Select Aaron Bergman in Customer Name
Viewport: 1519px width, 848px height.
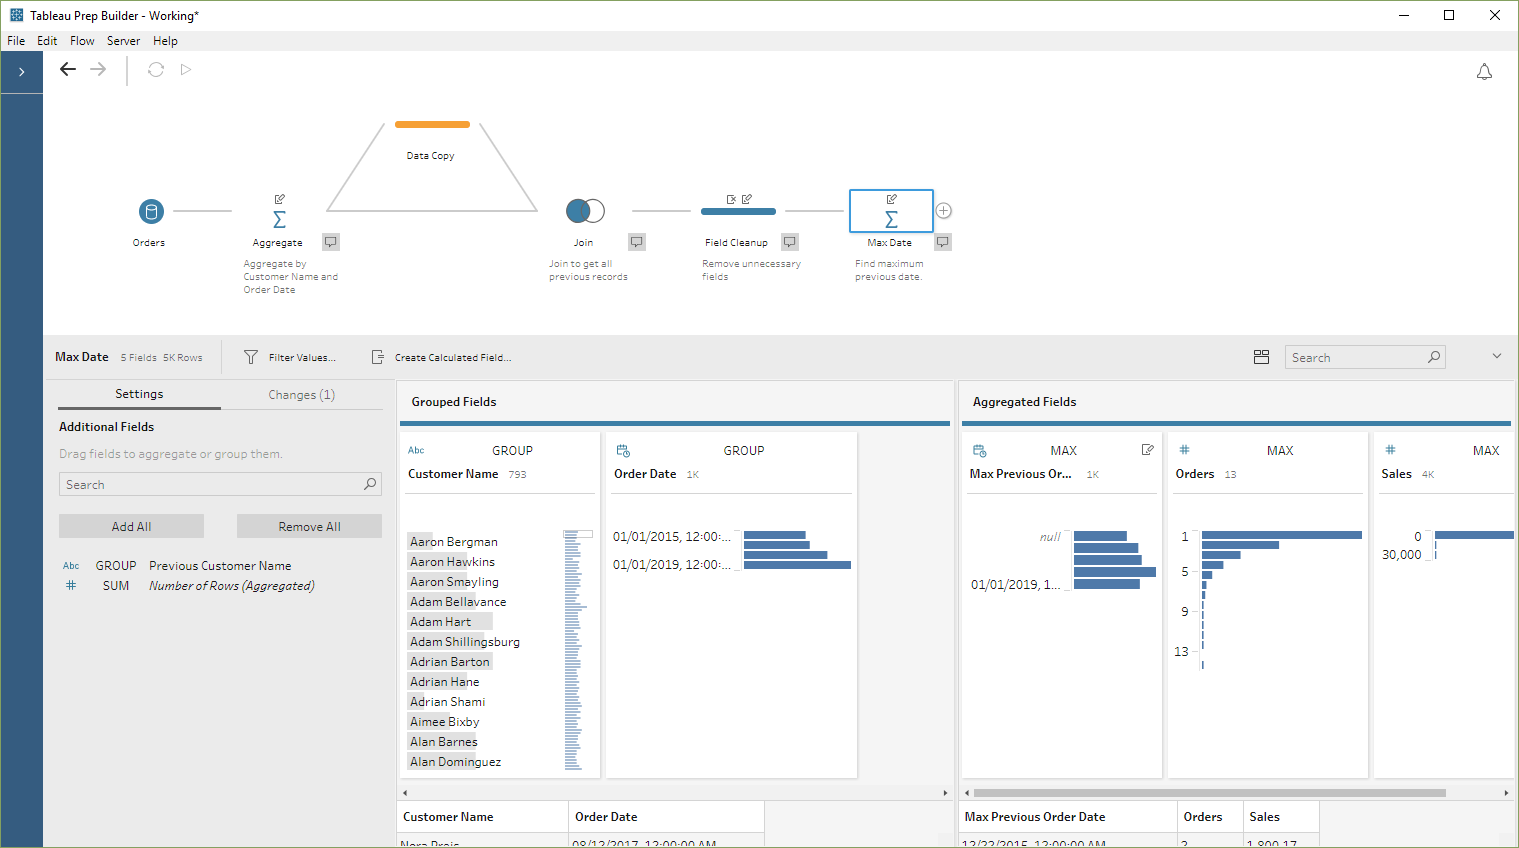[453, 542]
